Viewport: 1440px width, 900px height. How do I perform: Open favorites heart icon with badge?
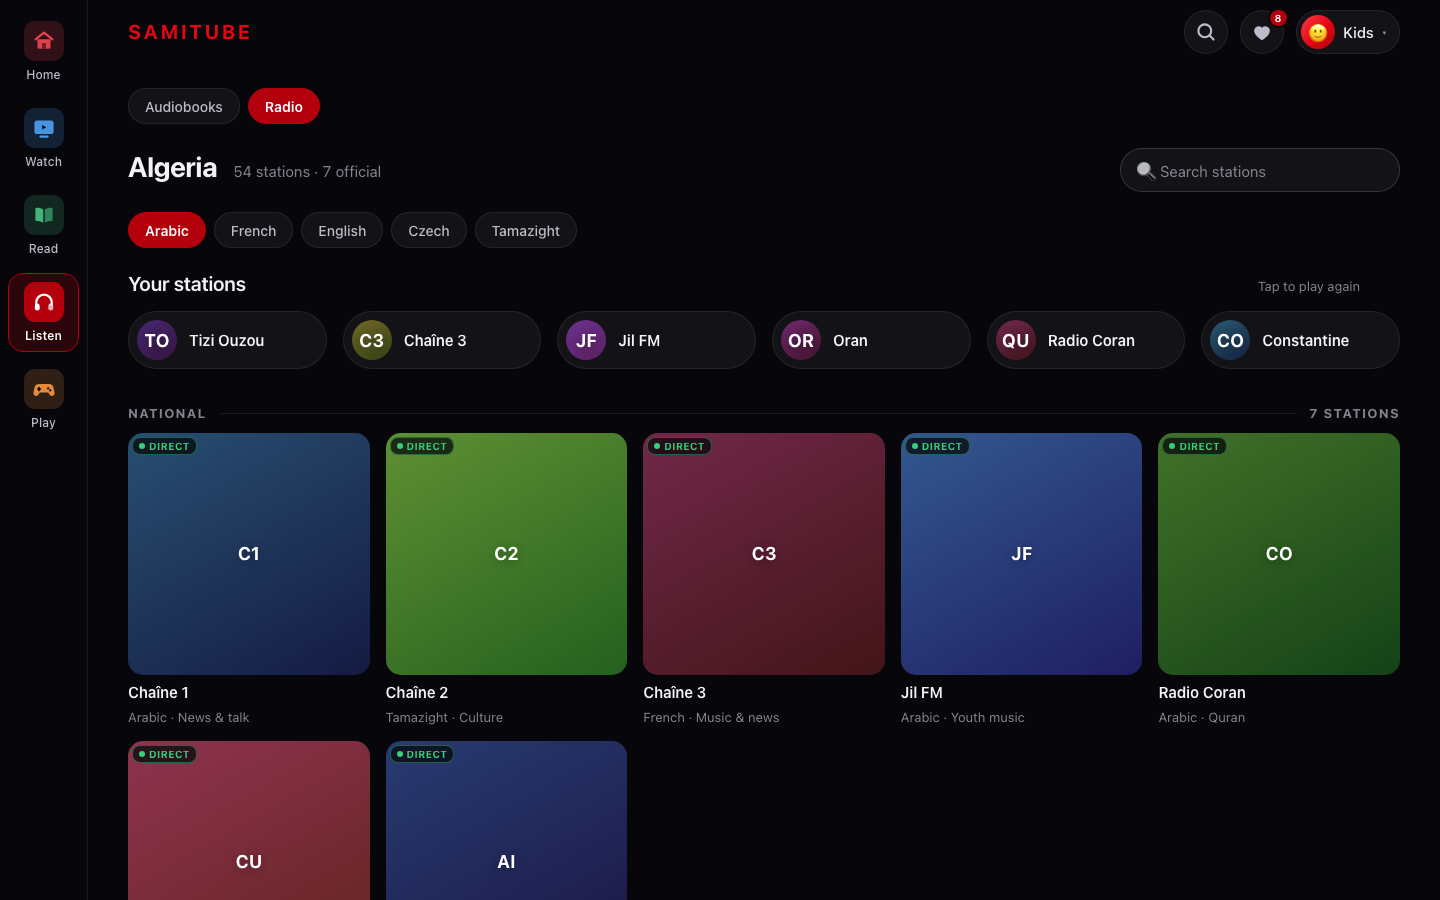point(1262,32)
